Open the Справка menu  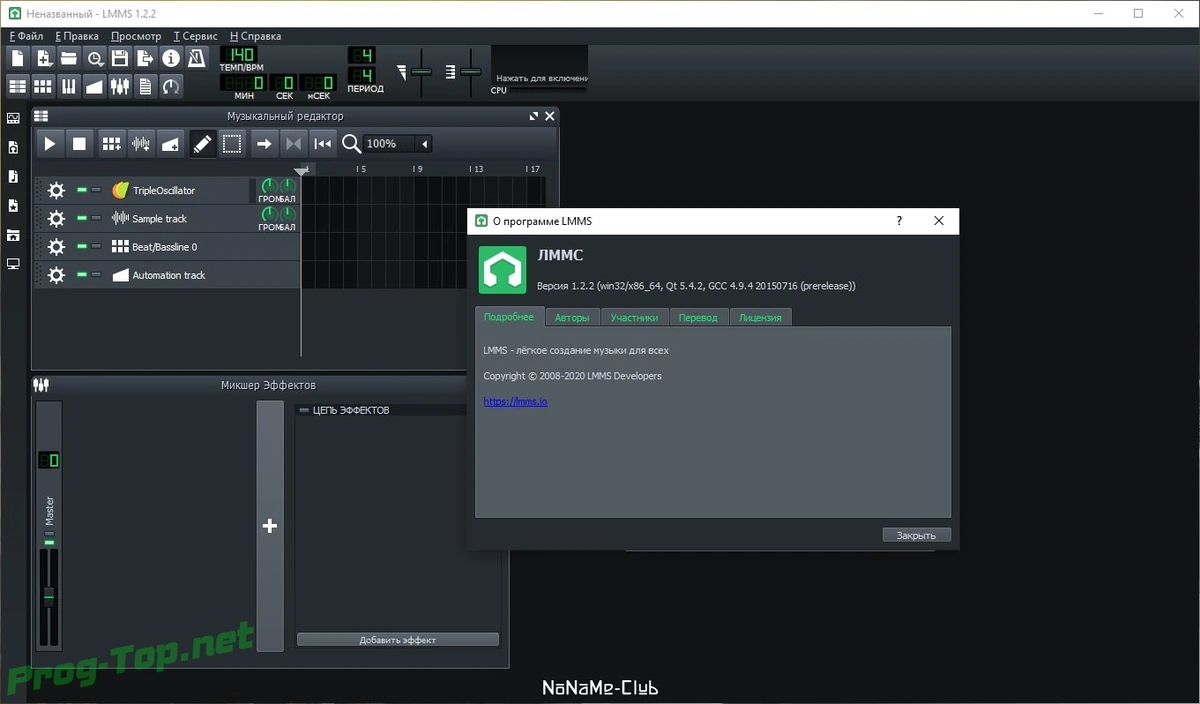[255, 36]
